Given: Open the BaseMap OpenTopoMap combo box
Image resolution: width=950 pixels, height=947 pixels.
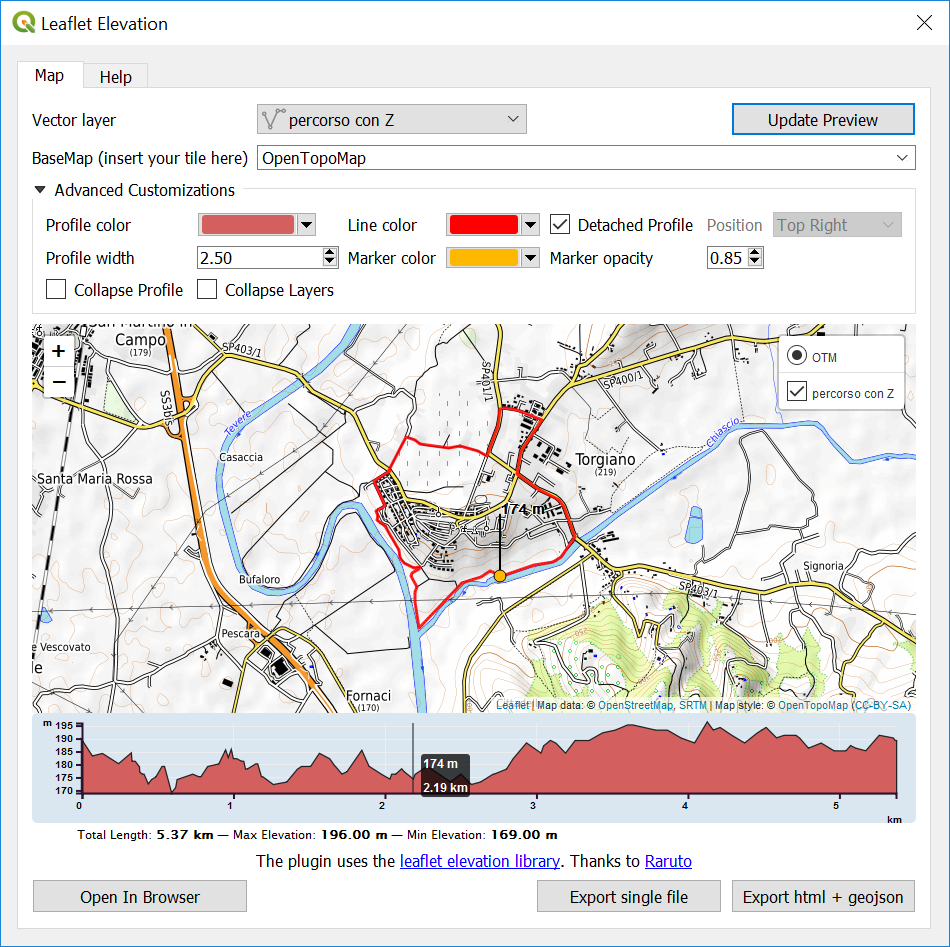Looking at the screenshot, I should 586,158.
